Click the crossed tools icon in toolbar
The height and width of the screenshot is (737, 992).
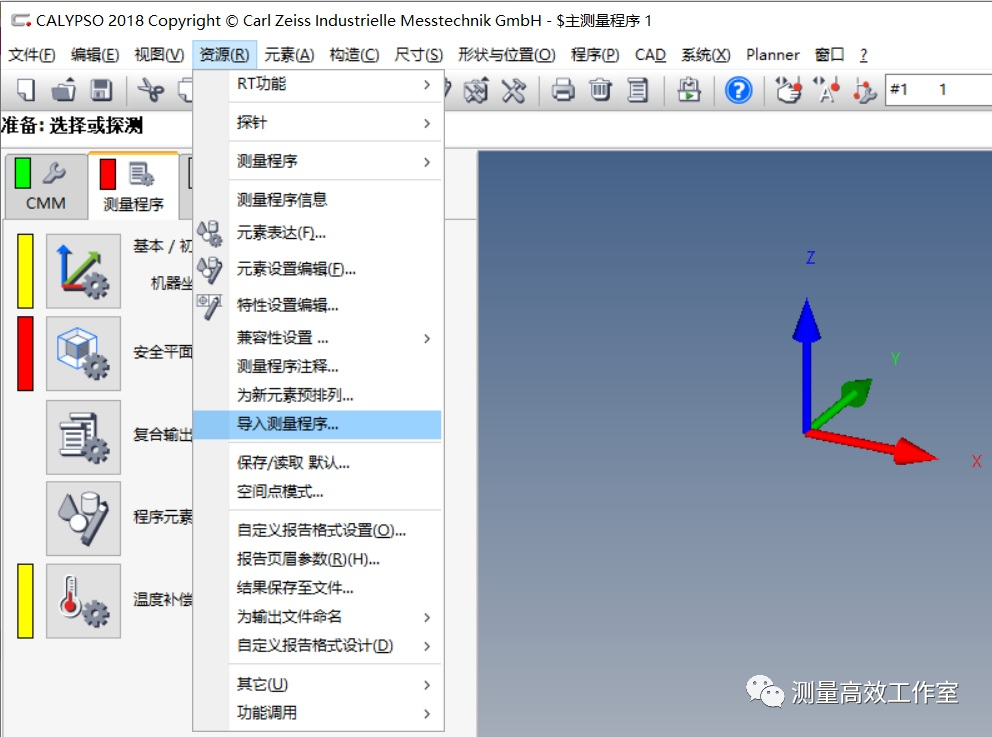514,90
